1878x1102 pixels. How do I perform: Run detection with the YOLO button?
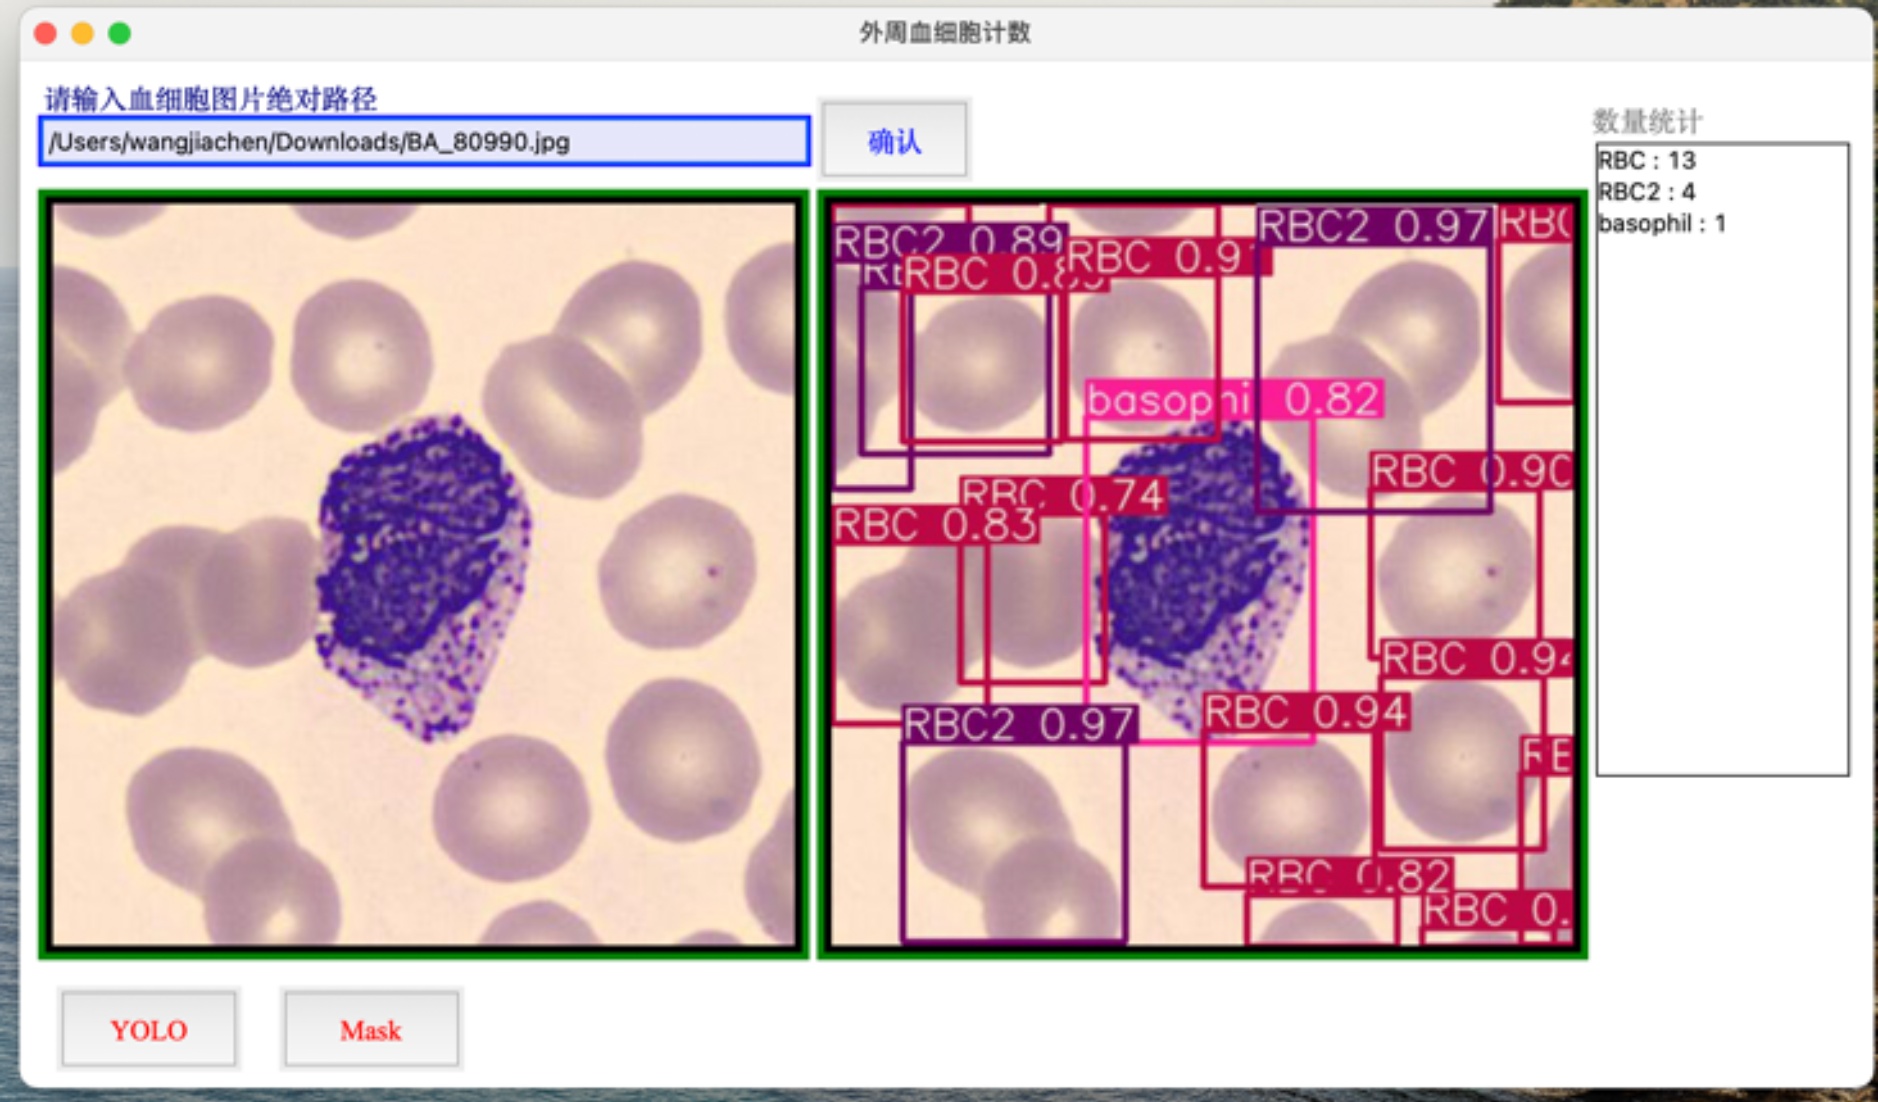pos(148,1029)
